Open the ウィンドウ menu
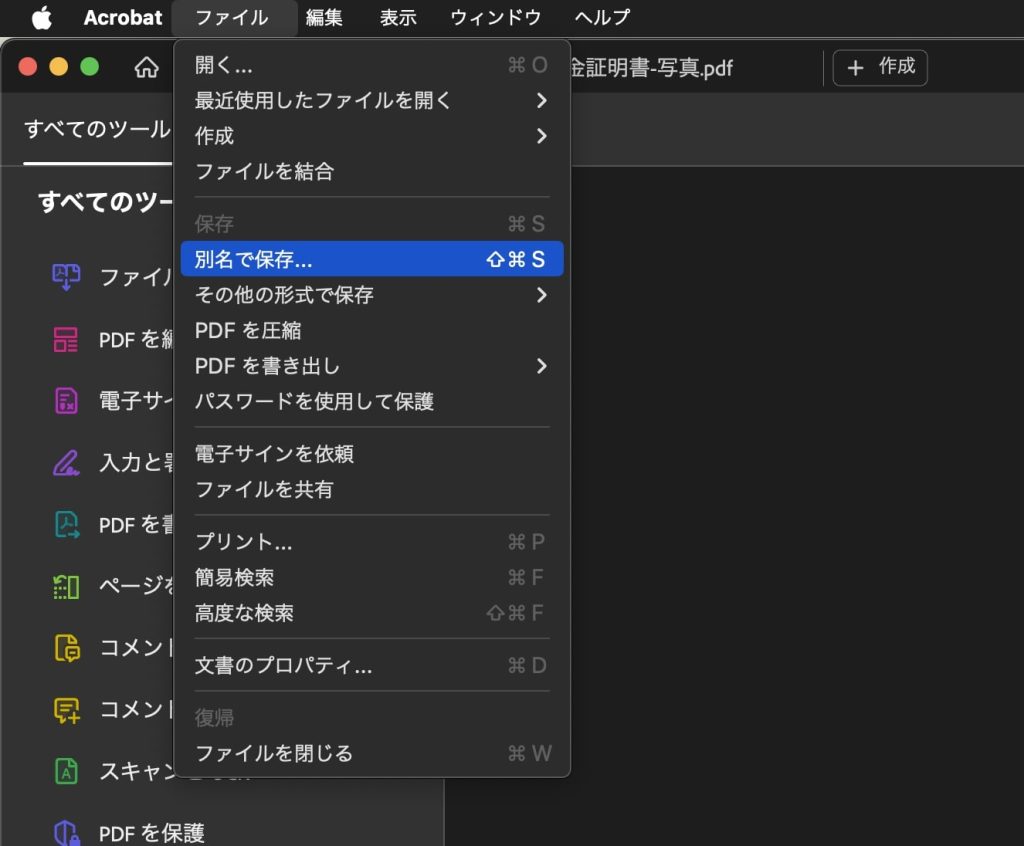The width and height of the screenshot is (1024, 846). tap(496, 18)
